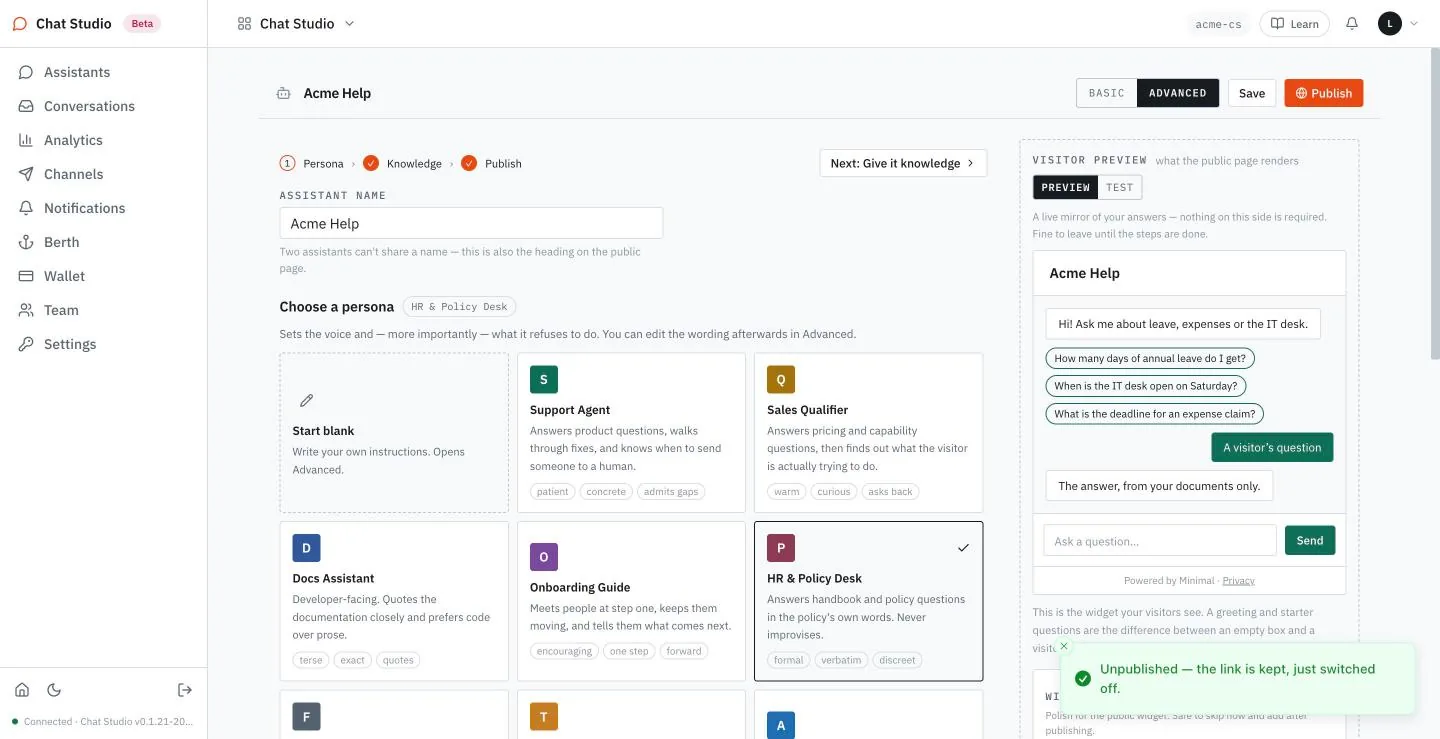Click the Chat Studio logo icon

coord(20,24)
